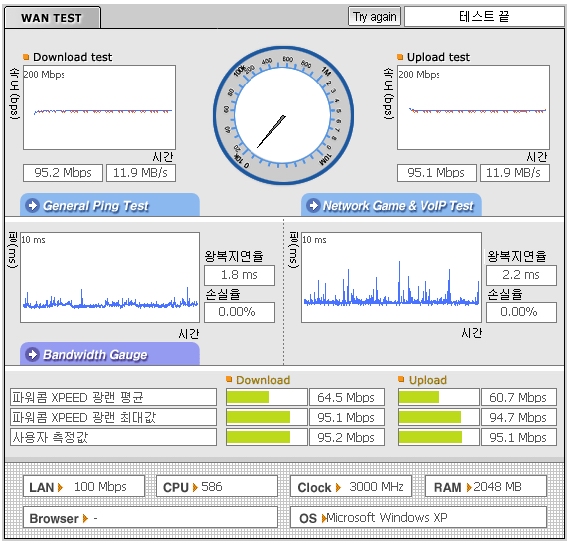Click the orange square beside Download test
This screenshot has width=570, height=545.
26,57
